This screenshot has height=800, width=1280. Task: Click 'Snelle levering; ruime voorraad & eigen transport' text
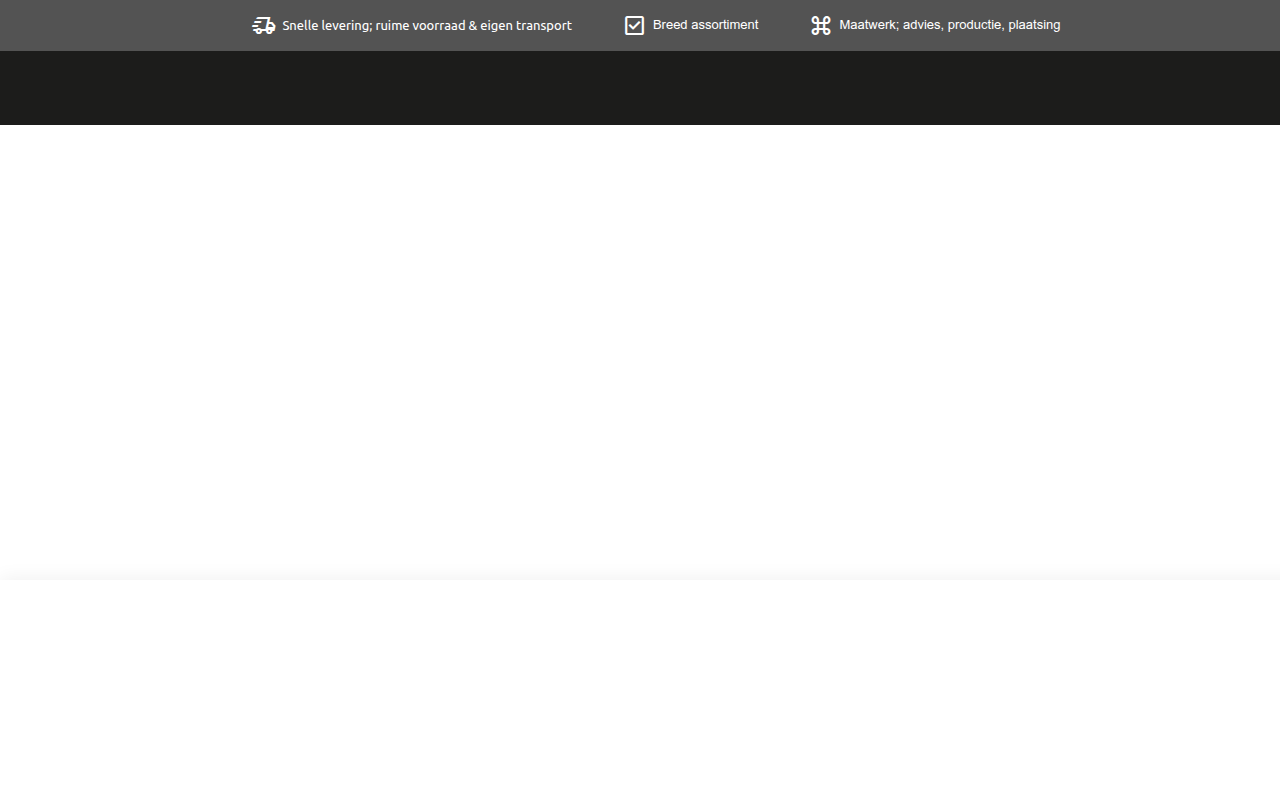coord(427,26)
